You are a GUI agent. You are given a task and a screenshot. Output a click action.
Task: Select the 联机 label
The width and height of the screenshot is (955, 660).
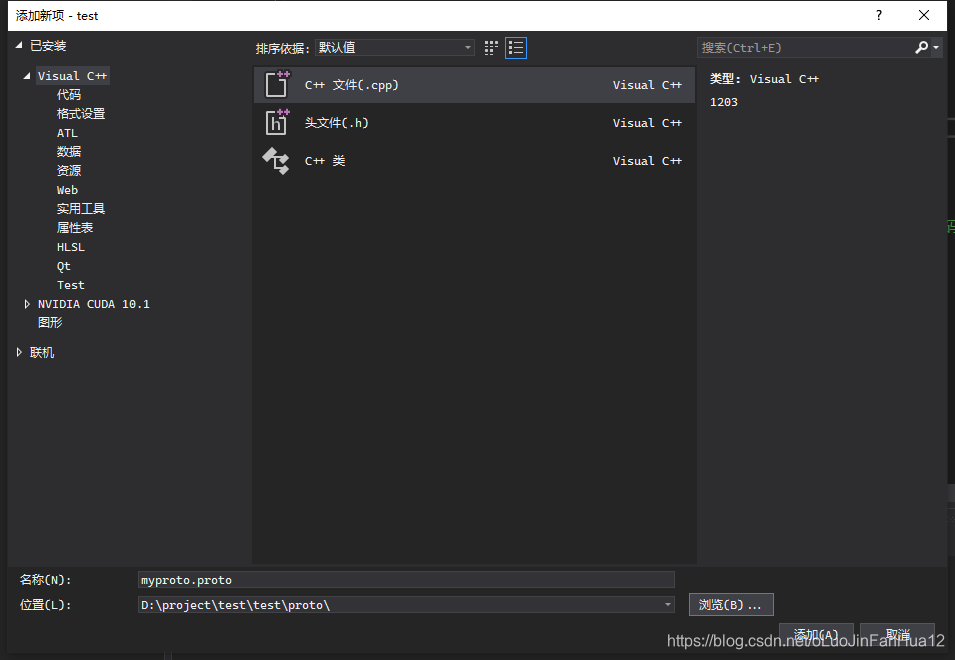tap(42, 353)
